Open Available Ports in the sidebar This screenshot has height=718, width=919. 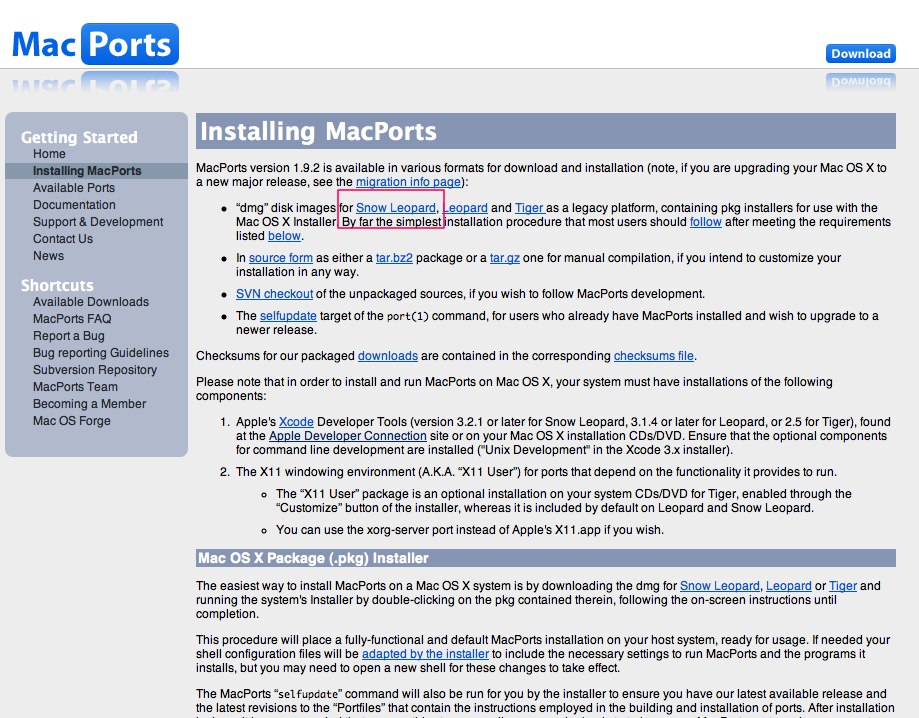(74, 188)
